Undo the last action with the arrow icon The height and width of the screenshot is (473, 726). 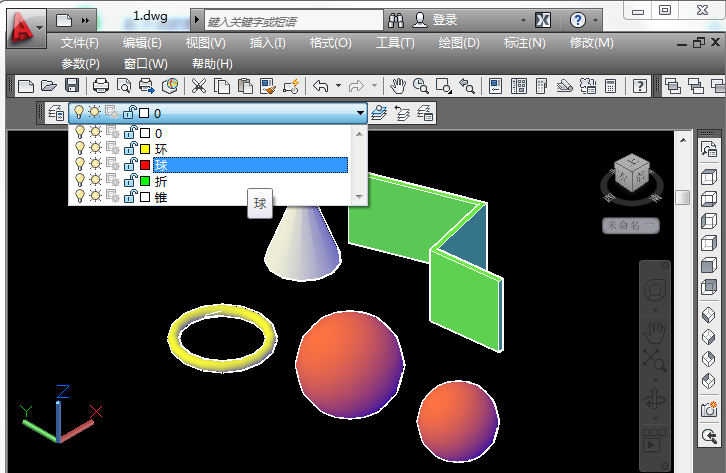click(320, 86)
